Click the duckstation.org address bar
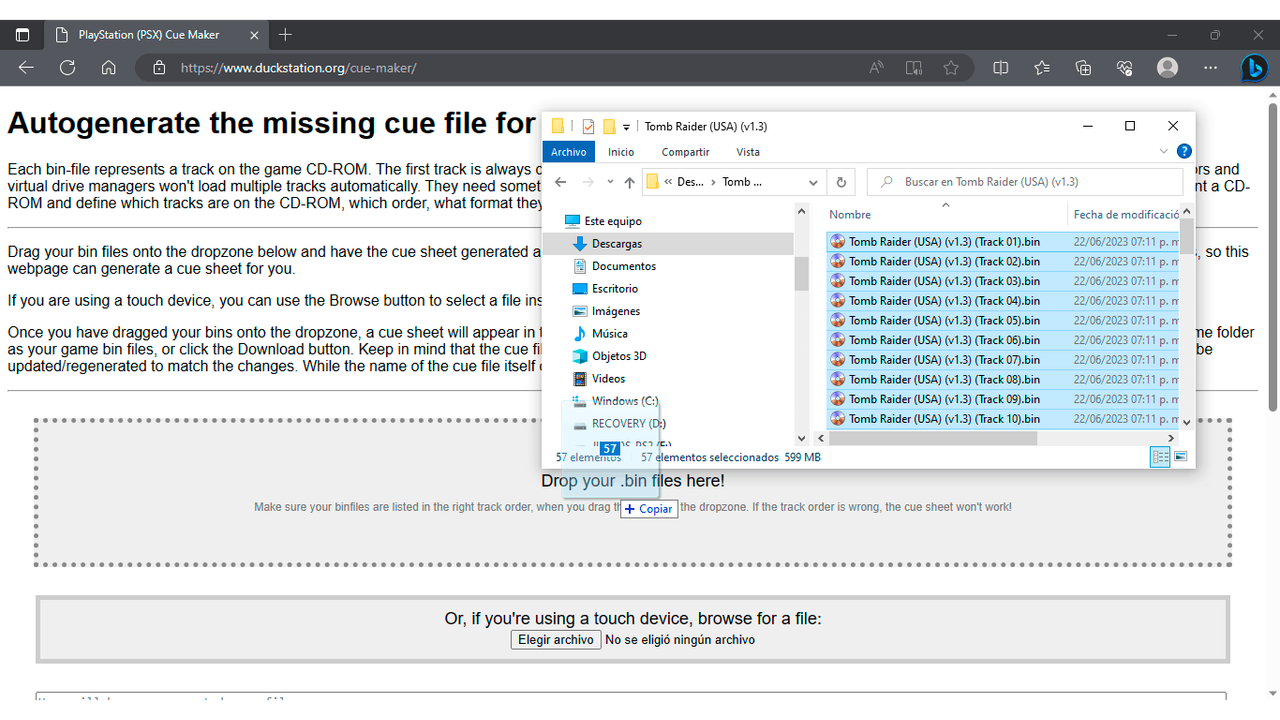The height and width of the screenshot is (720, 1280). pyautogui.click(x=500, y=68)
